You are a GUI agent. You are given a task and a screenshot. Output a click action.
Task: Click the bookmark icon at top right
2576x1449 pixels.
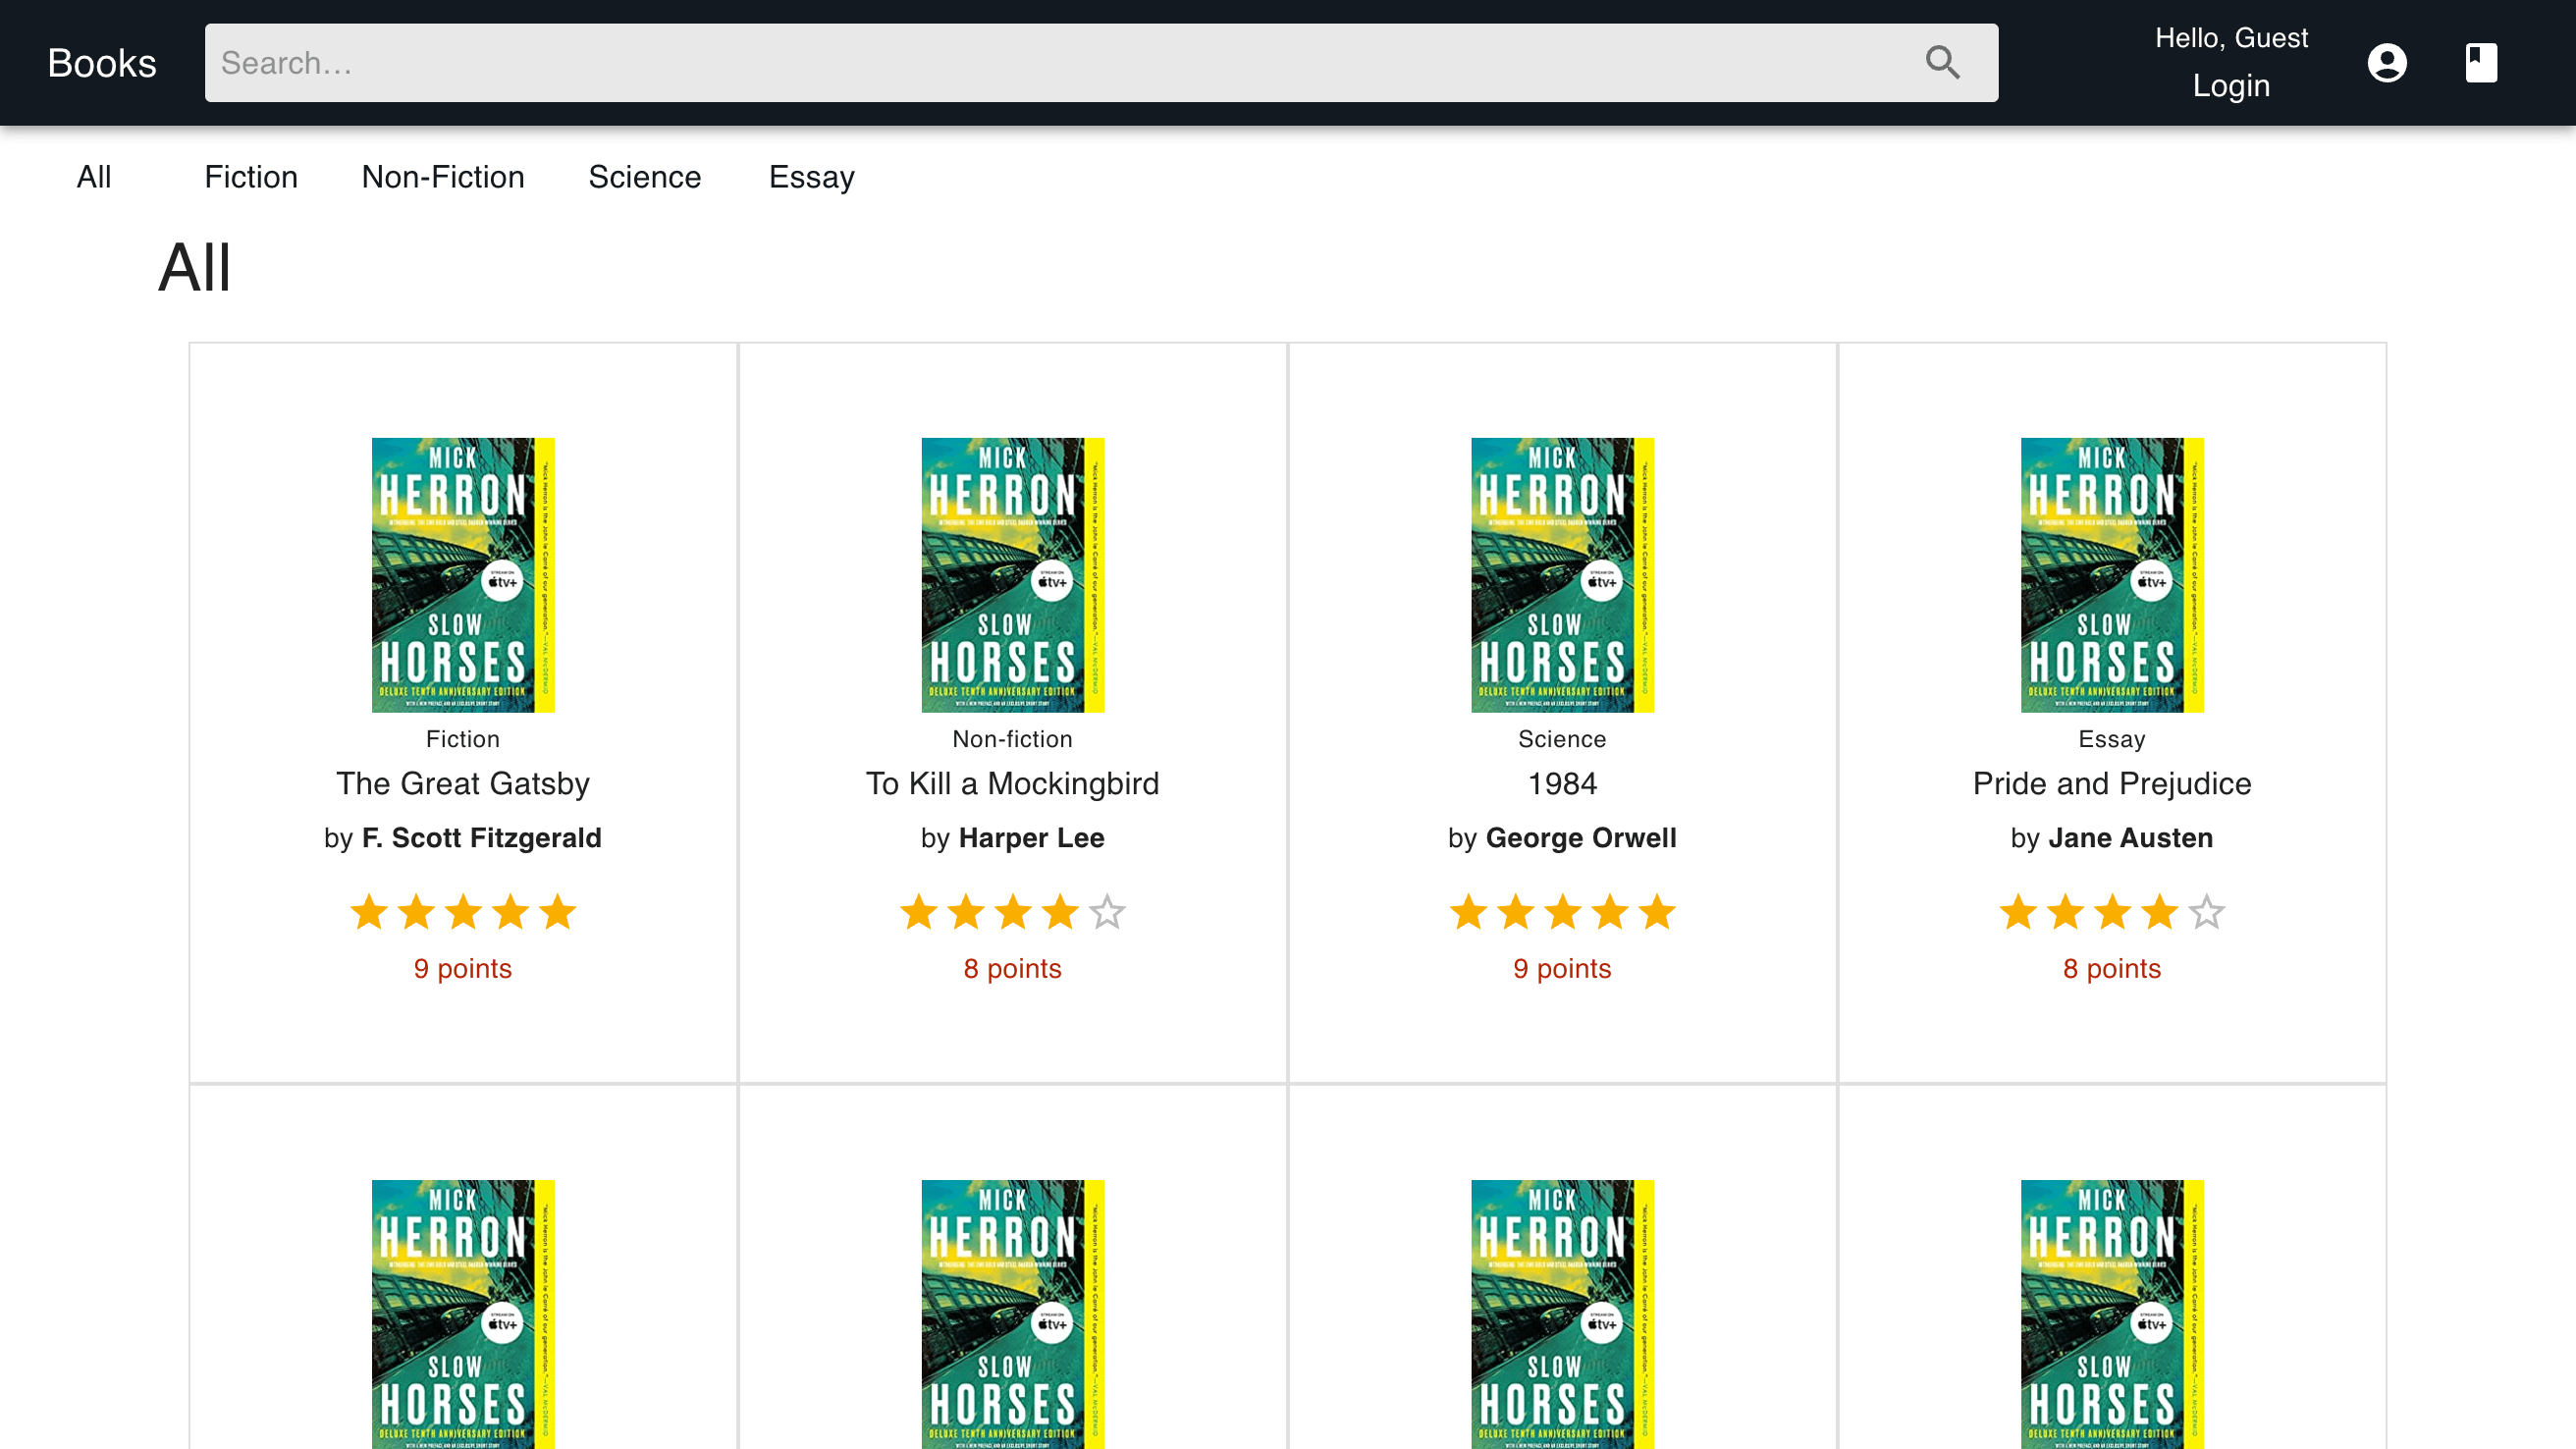(2481, 62)
